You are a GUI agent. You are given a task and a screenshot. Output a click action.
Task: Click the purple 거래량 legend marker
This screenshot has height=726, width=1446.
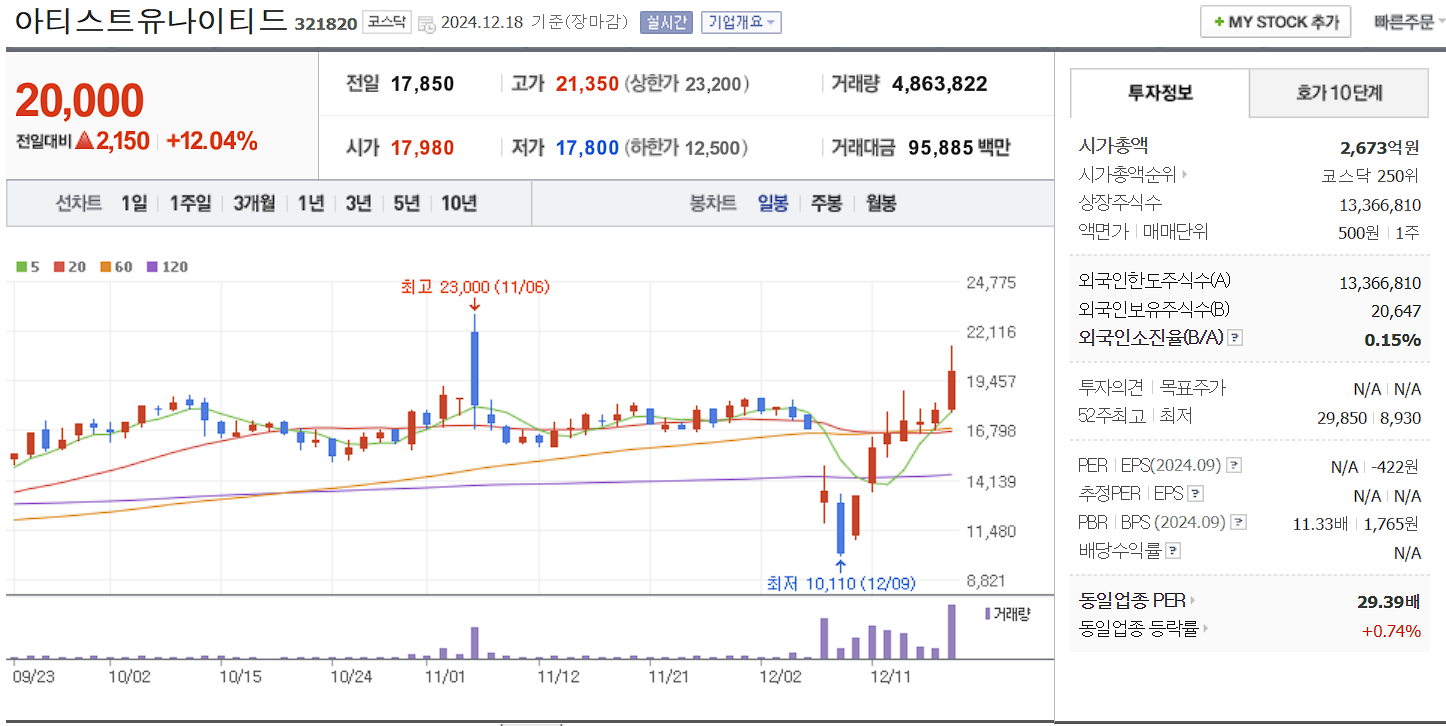(x=988, y=613)
